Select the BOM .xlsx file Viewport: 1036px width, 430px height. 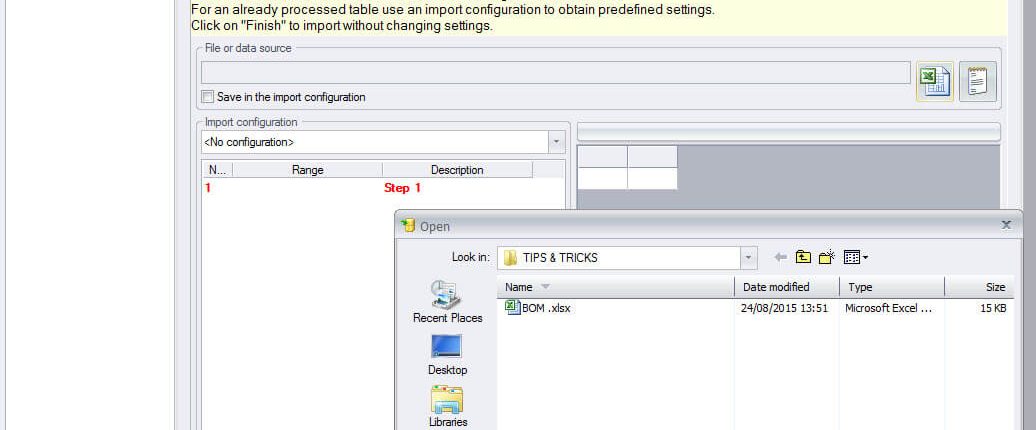point(546,308)
